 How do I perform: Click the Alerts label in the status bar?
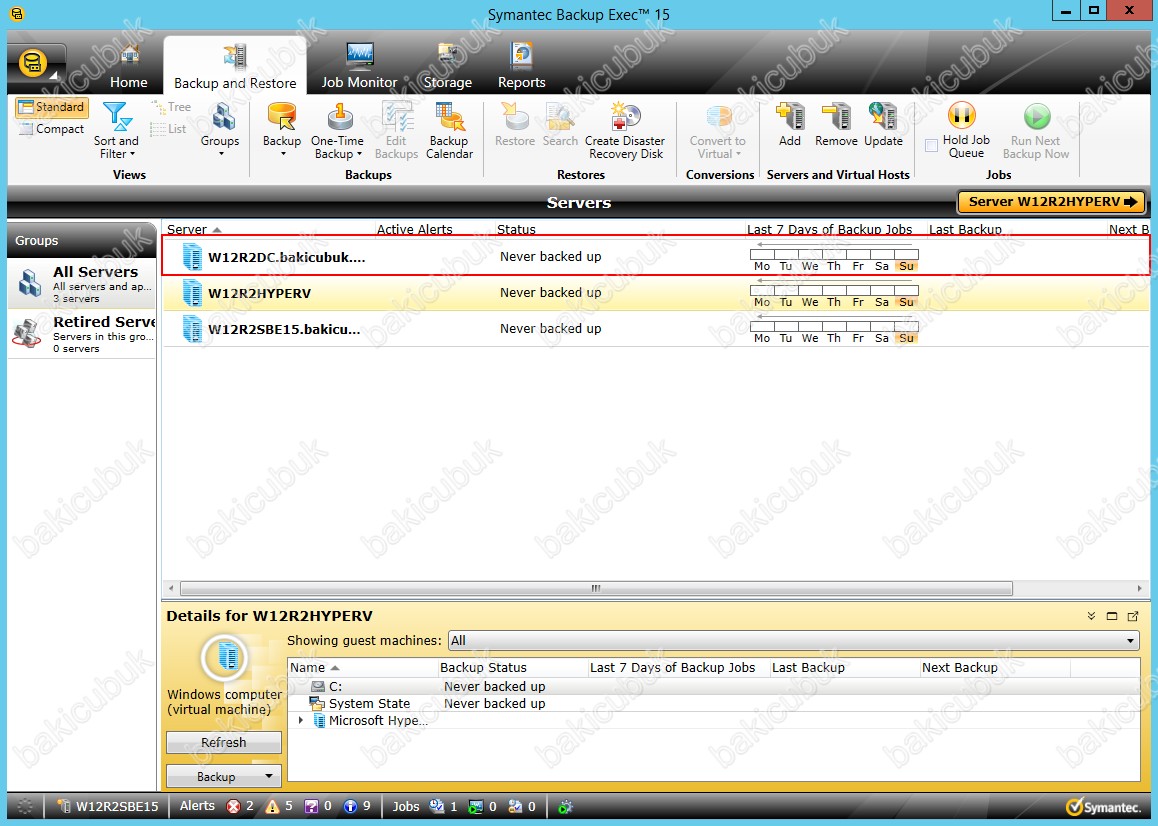click(197, 806)
